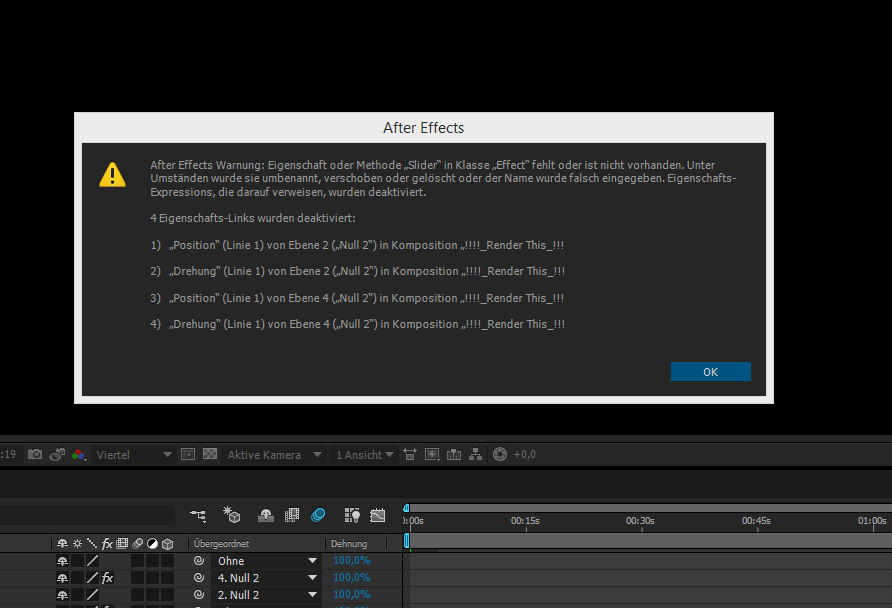
Task: Click the yellow warning triangle icon
Action: click(113, 175)
